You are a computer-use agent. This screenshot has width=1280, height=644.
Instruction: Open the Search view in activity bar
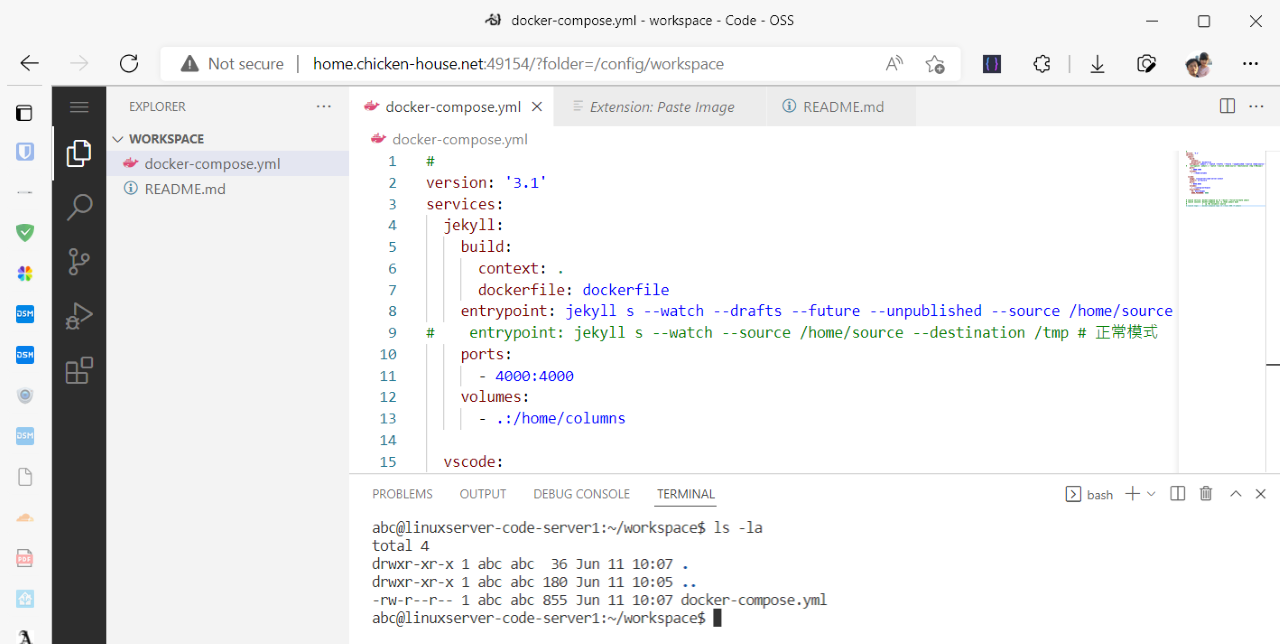(x=79, y=207)
